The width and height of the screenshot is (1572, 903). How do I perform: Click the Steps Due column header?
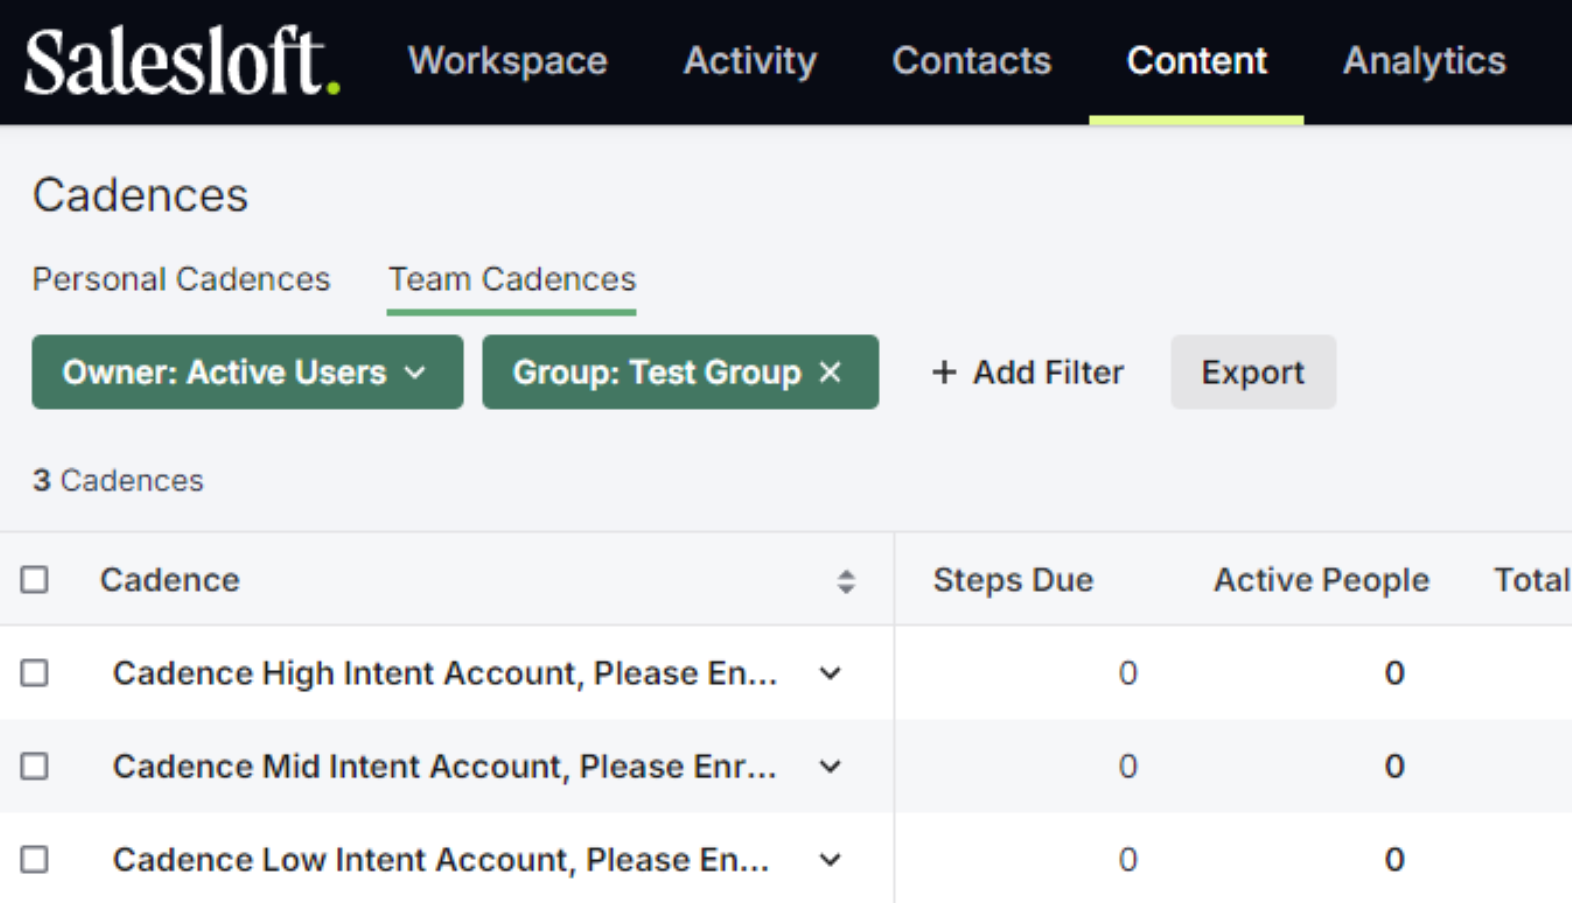pyautogui.click(x=1012, y=580)
